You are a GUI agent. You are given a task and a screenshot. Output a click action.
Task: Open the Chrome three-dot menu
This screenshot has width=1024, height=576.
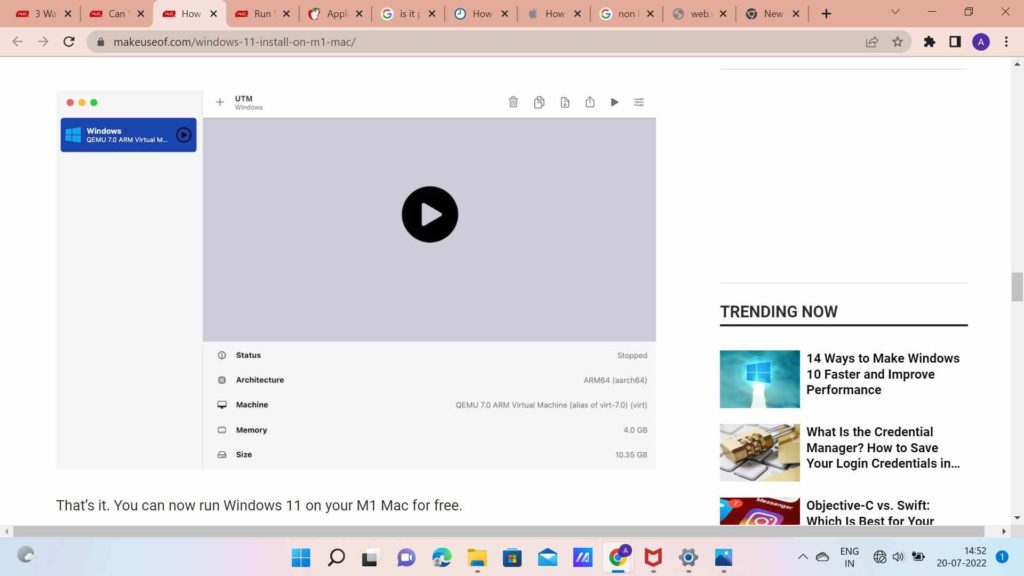[x=1006, y=42]
